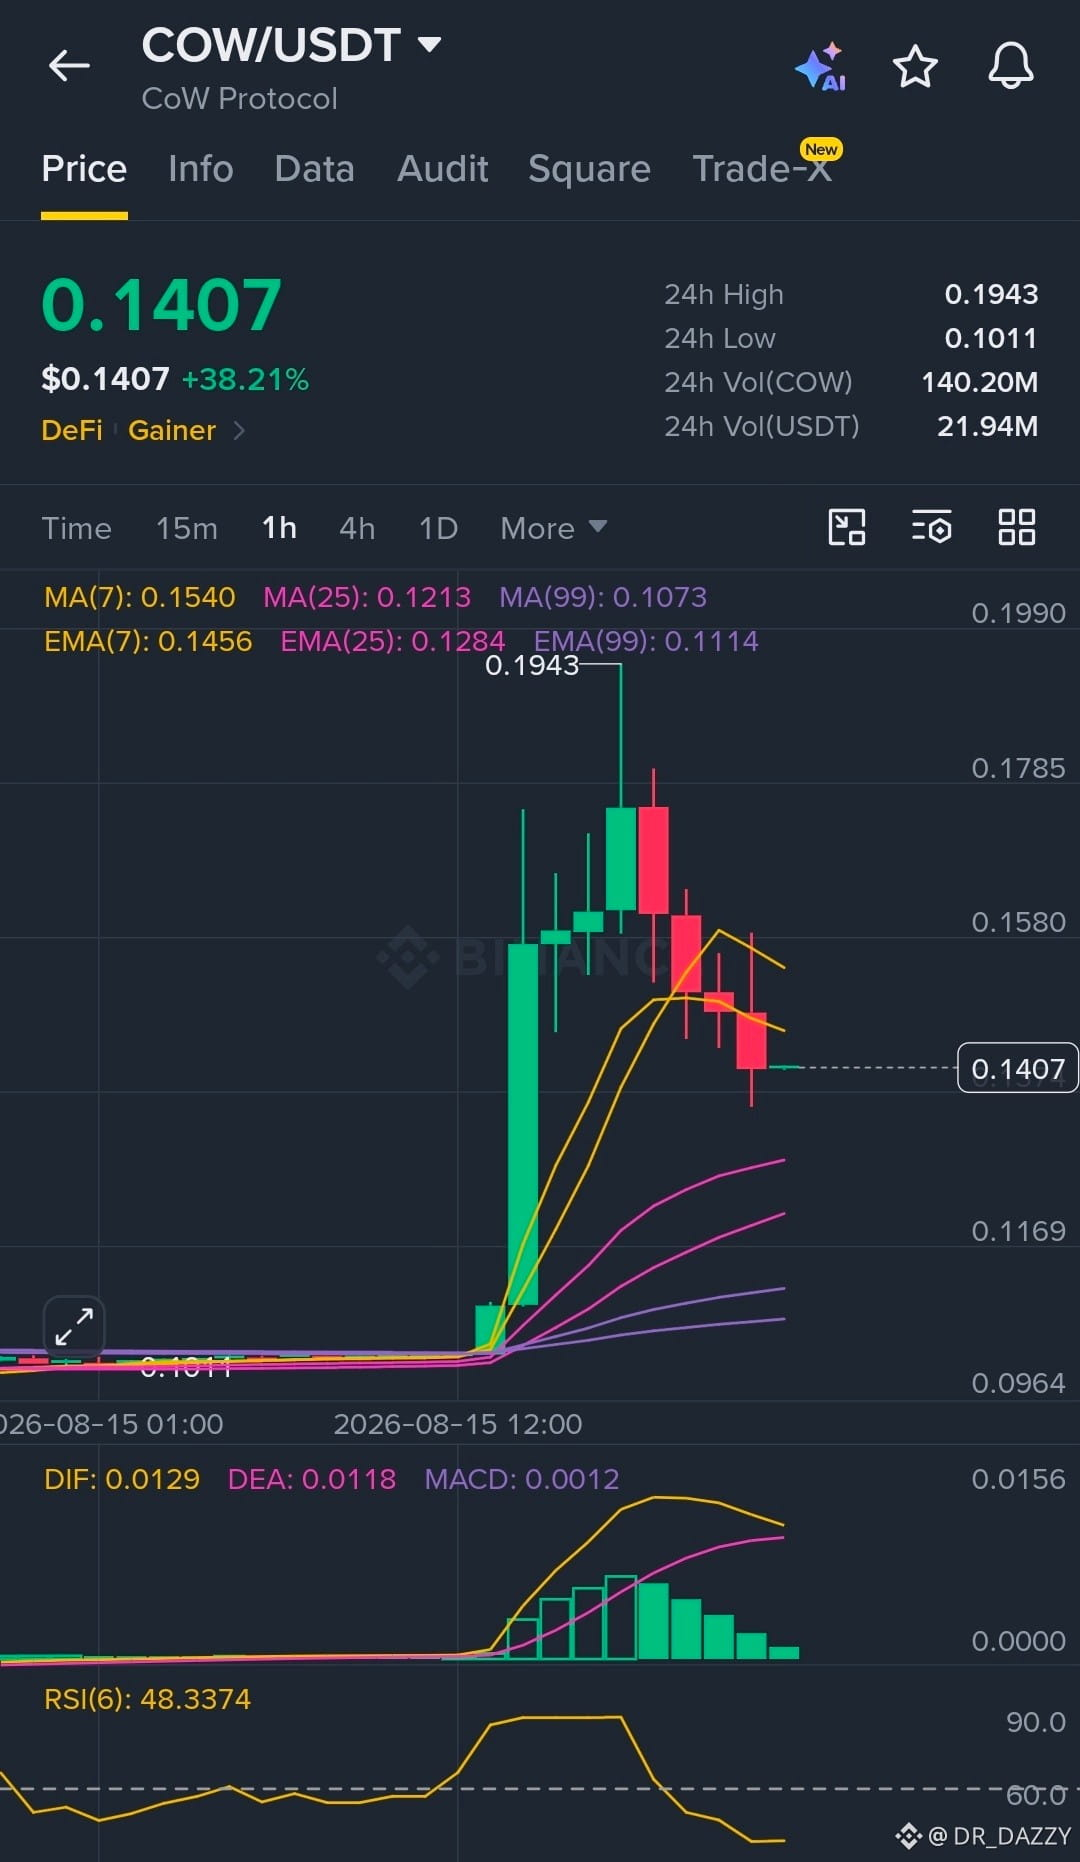1080x1862 pixels.
Task: Click the EMA(7): 0.1456 indicator label
Action: (148, 641)
